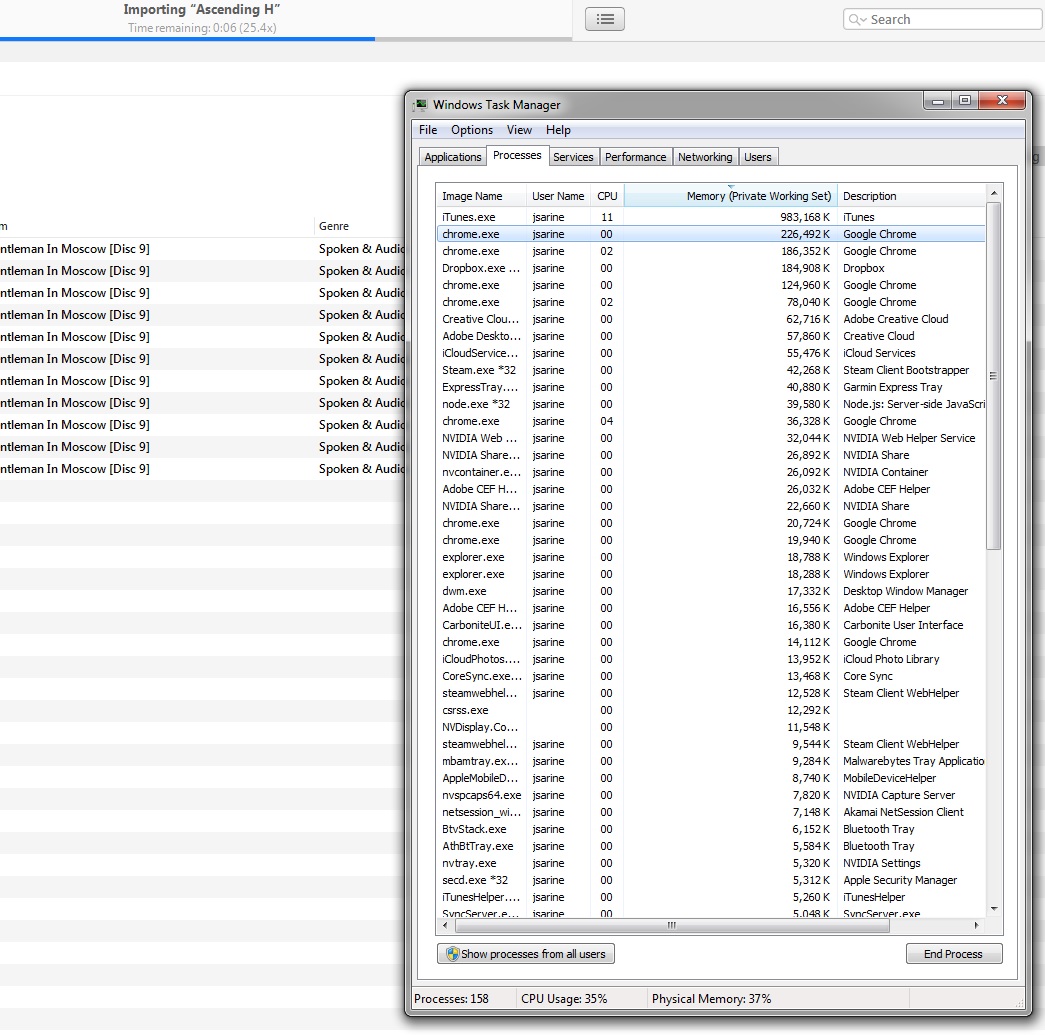
Task: Click the shield icon on Show processes button
Action: [x=453, y=954]
